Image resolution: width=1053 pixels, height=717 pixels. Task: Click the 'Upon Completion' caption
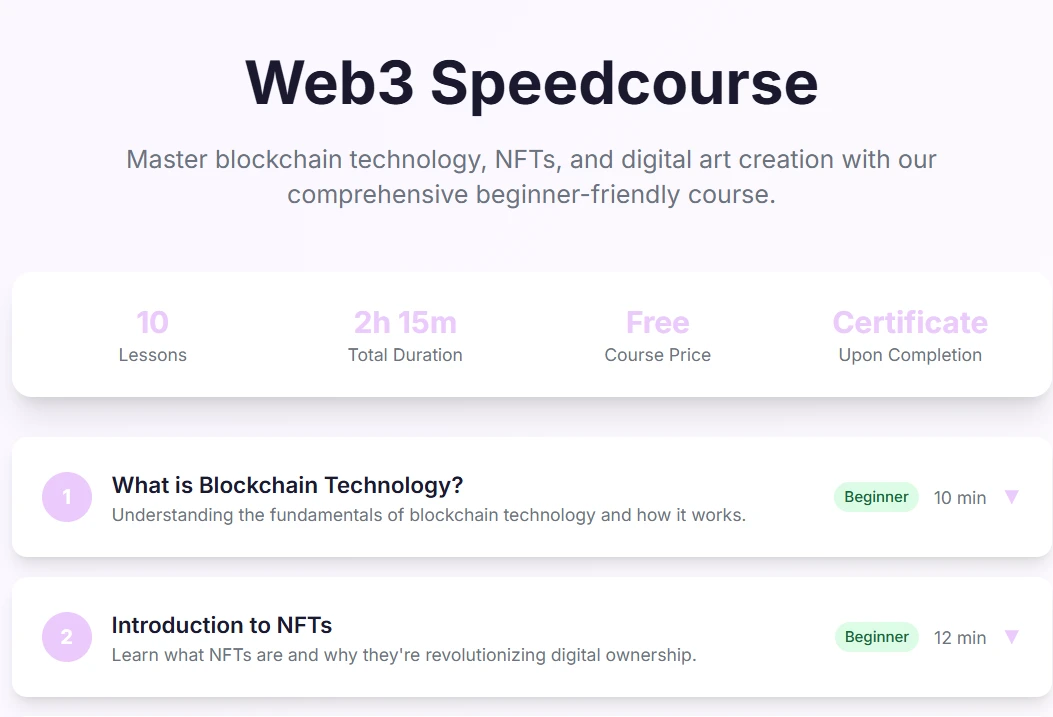coord(910,355)
